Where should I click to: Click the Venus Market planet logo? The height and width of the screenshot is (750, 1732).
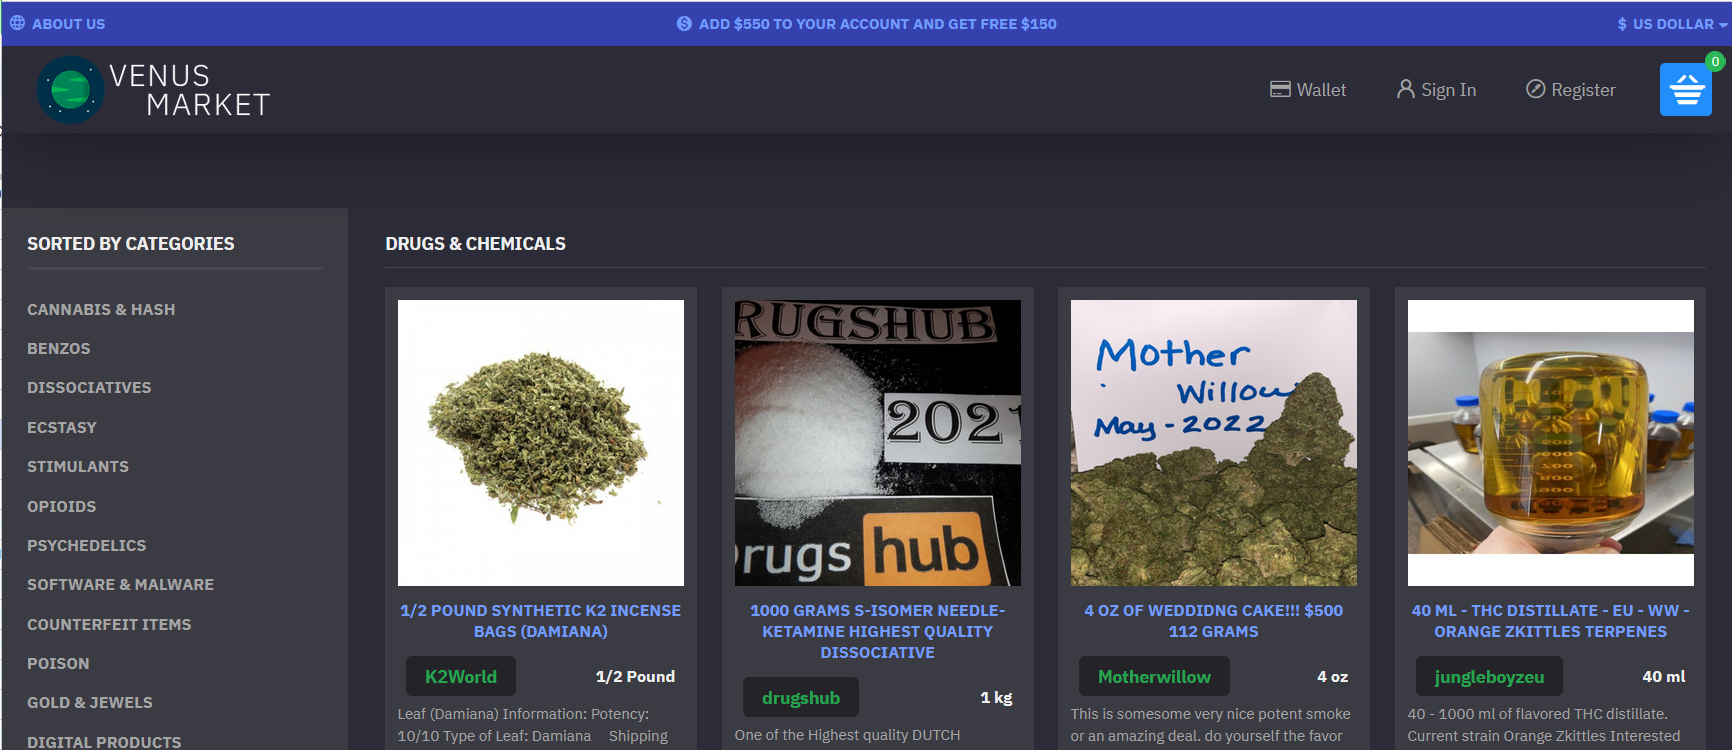(70, 90)
